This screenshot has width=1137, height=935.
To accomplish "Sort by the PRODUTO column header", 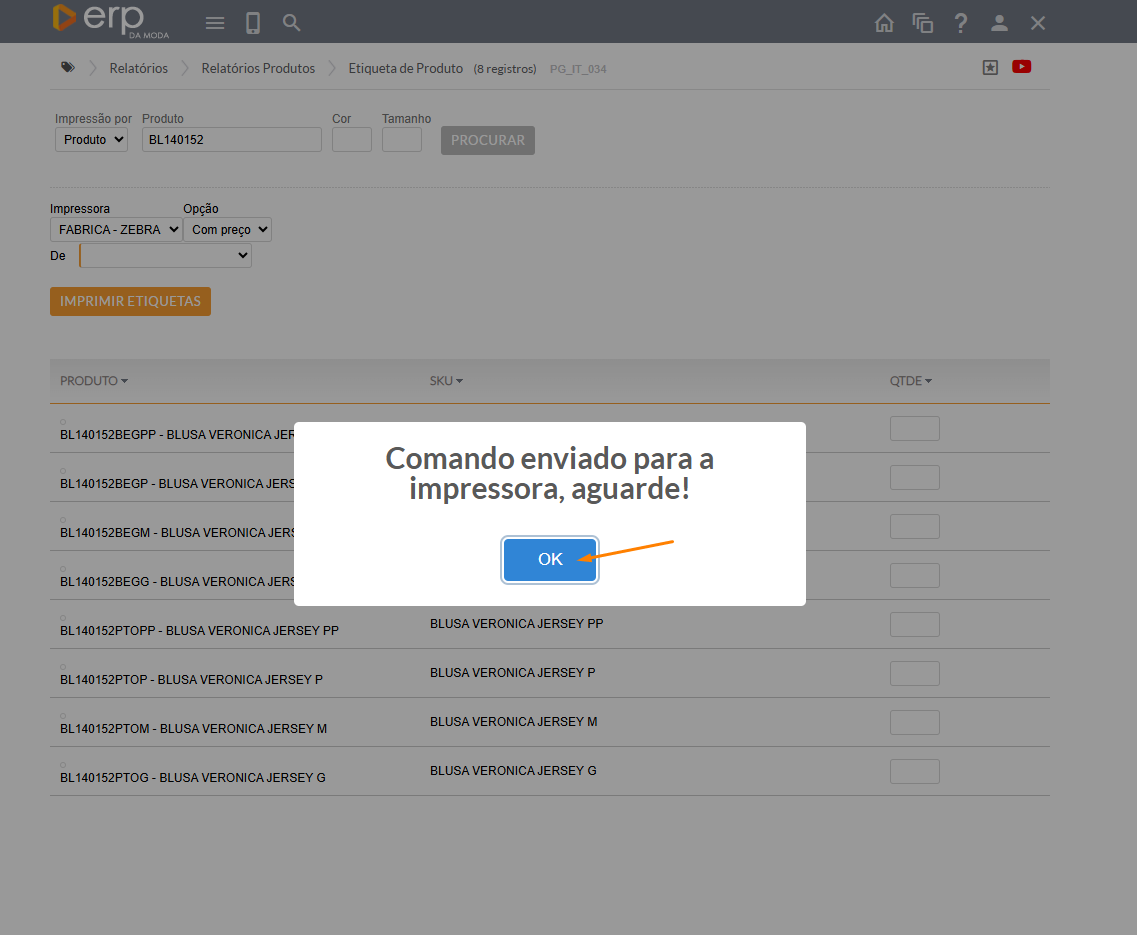I will [93, 381].
